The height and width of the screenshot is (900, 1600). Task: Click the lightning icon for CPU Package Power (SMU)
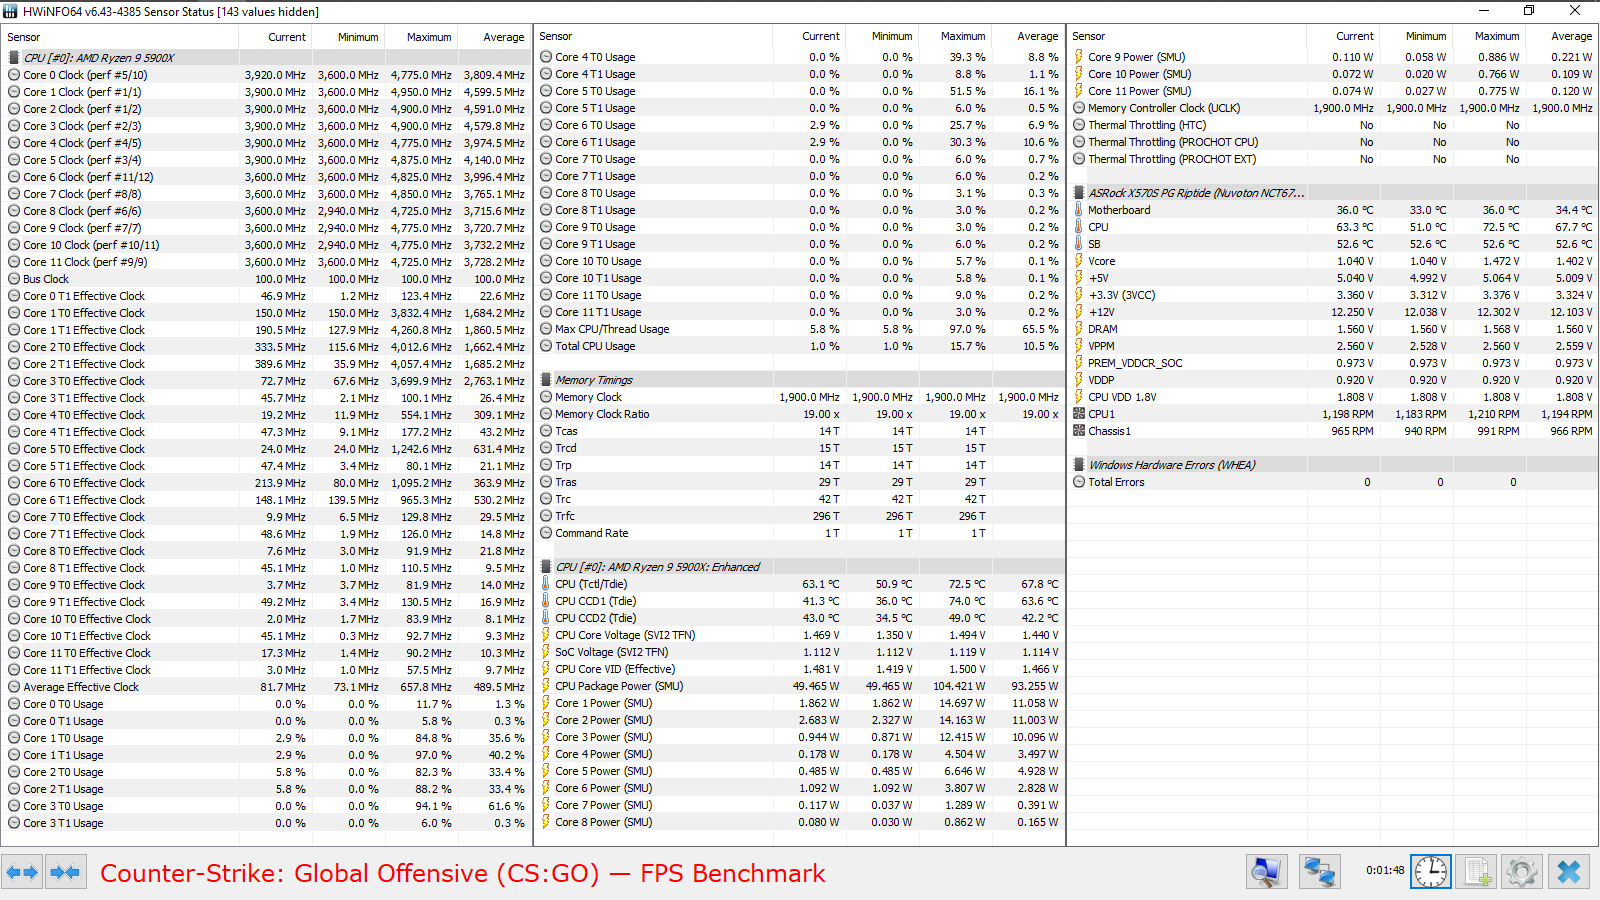(546, 686)
